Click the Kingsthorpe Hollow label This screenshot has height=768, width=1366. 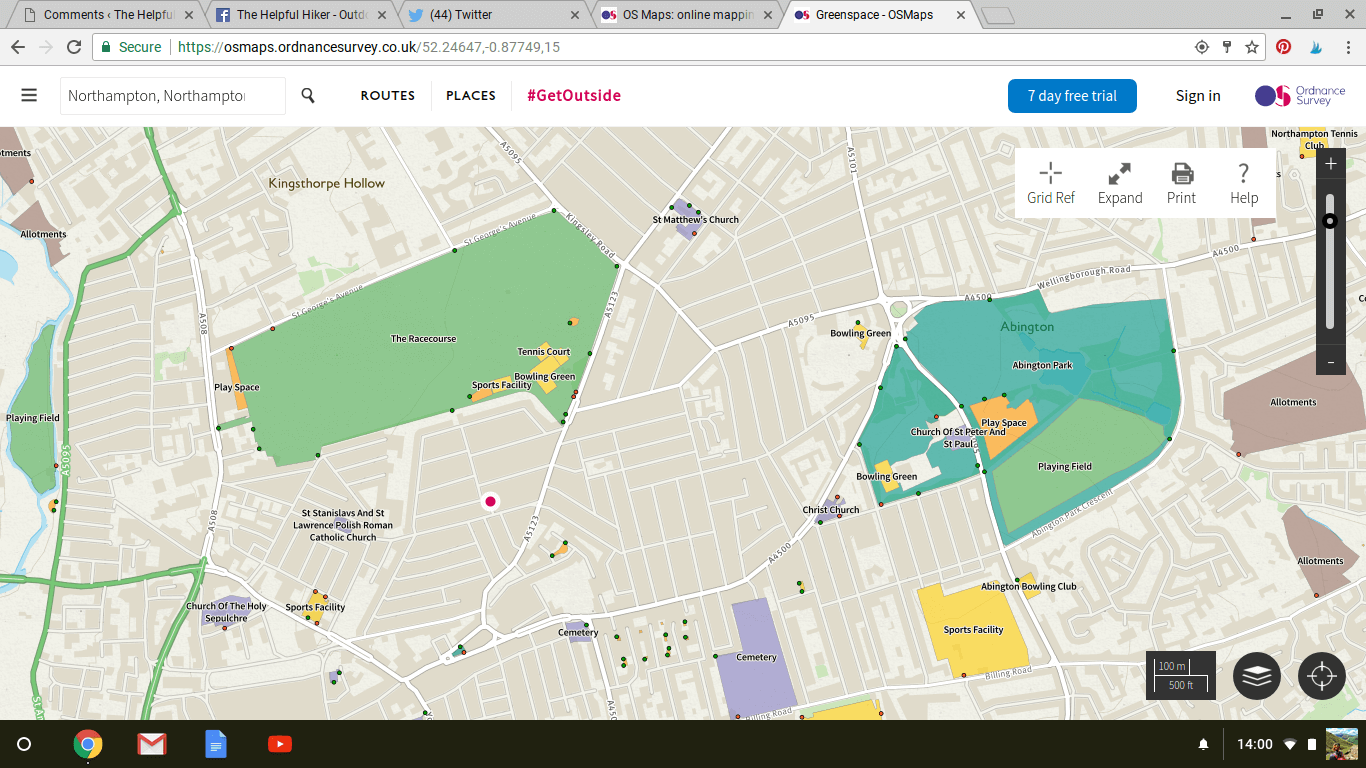(x=326, y=183)
